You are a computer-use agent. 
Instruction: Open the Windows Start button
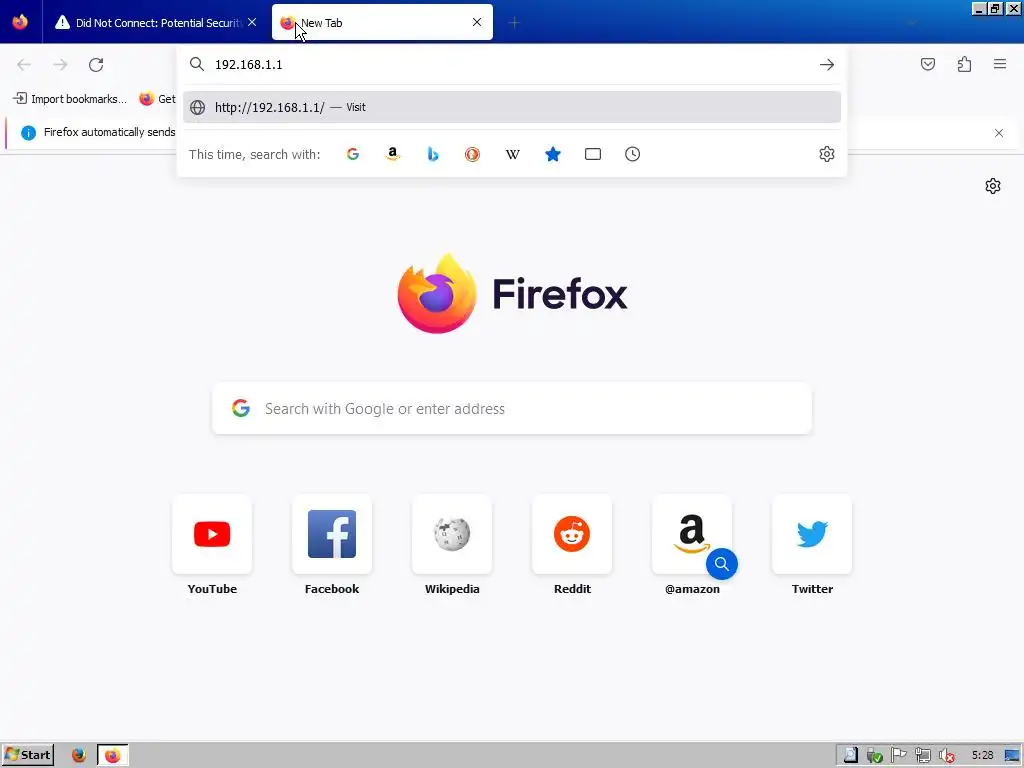coord(27,755)
